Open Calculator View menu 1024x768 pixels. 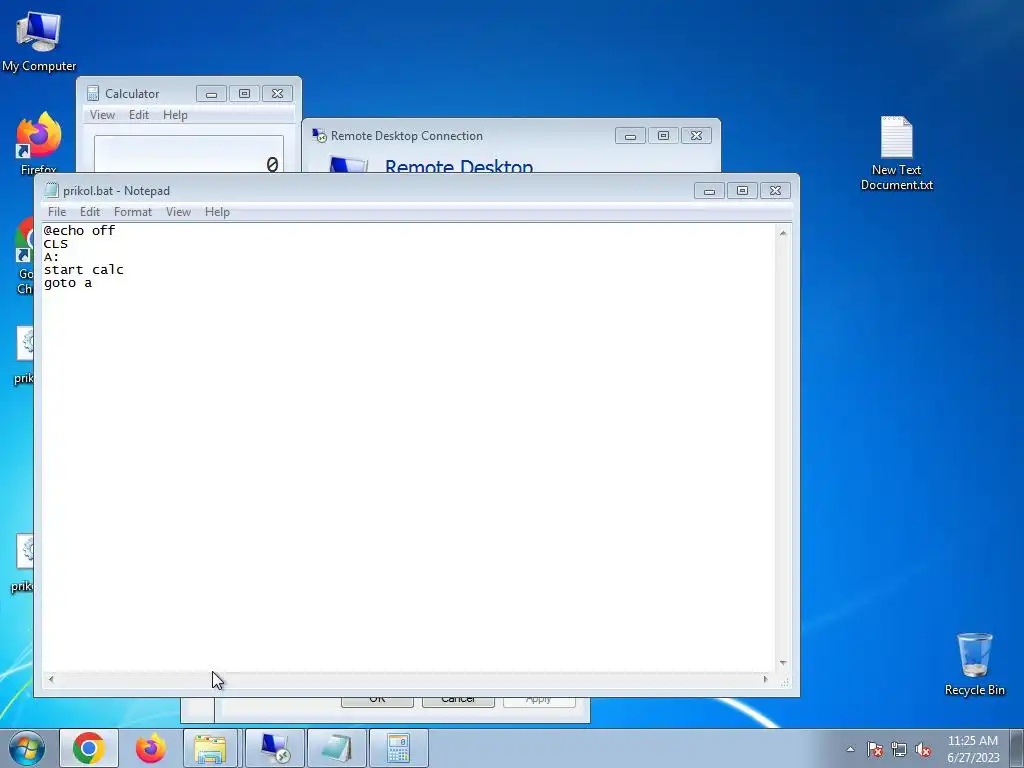point(103,114)
